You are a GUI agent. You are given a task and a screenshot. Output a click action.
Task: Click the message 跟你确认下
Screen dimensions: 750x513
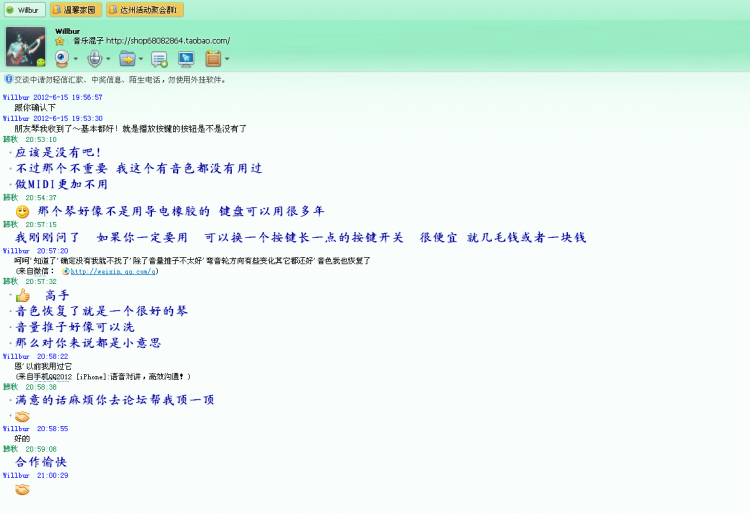click(x=35, y=108)
